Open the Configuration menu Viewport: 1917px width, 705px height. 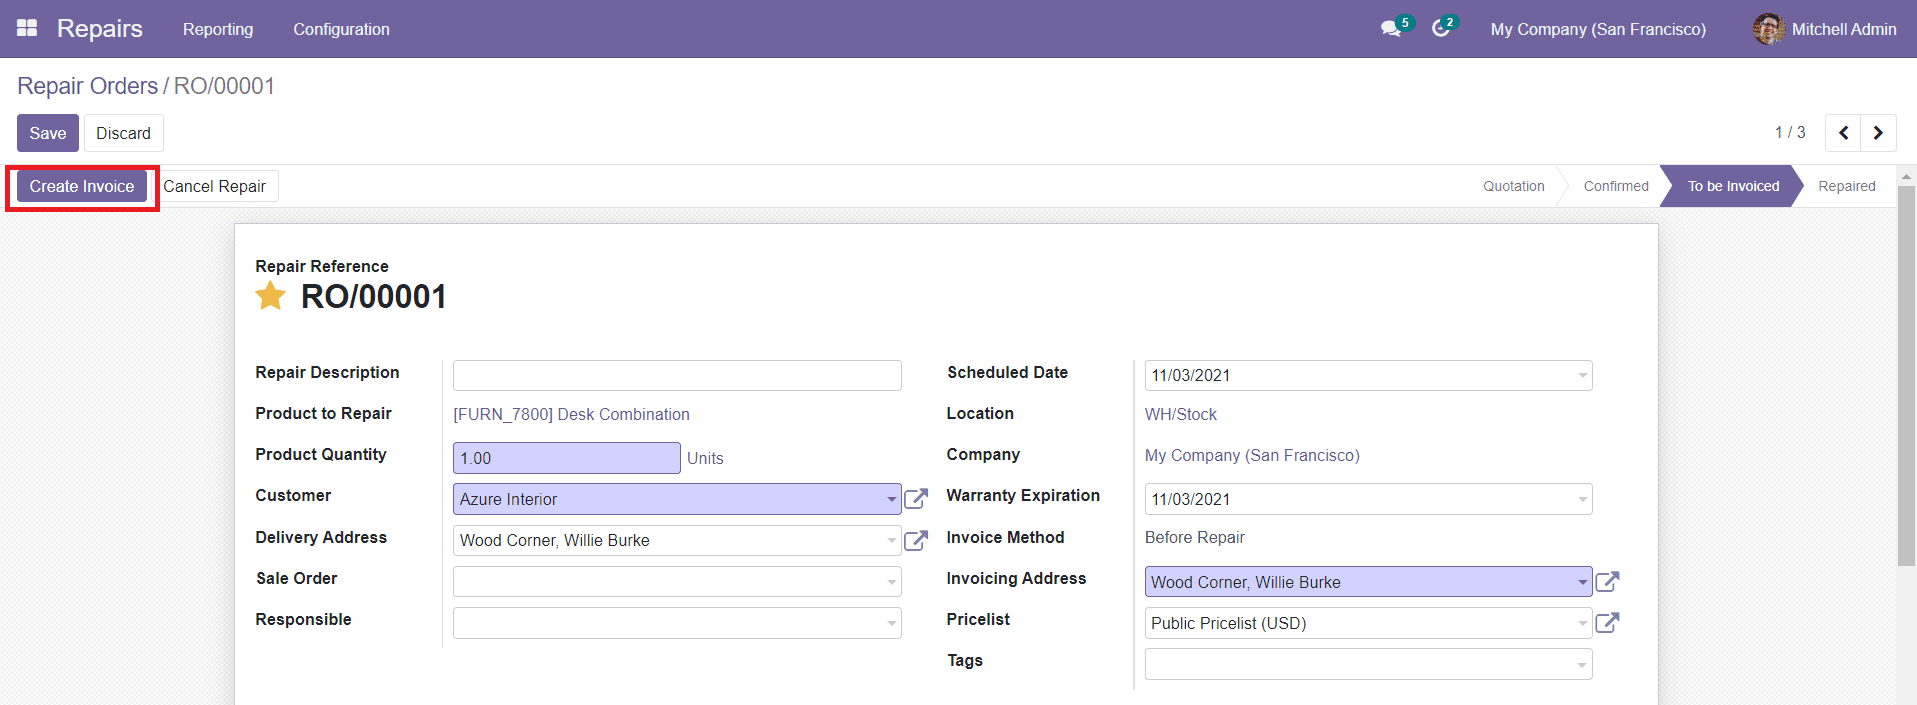pos(341,29)
